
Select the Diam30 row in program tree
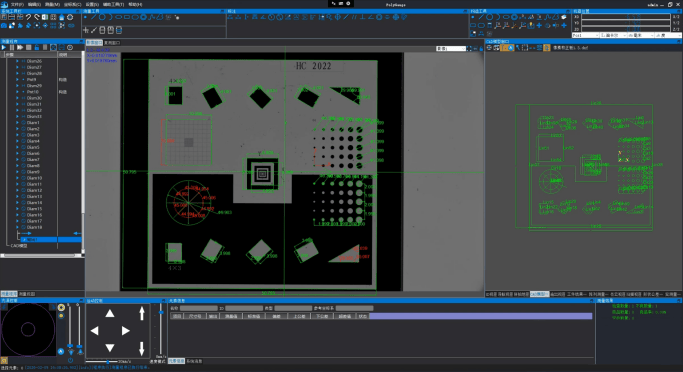(x=34, y=98)
